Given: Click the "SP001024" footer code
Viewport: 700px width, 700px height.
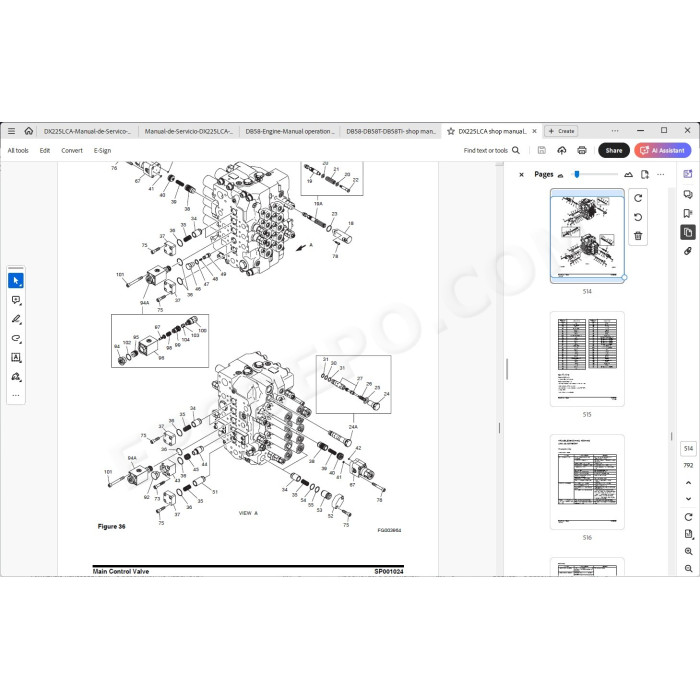Looking at the screenshot, I should click(x=389, y=571).
